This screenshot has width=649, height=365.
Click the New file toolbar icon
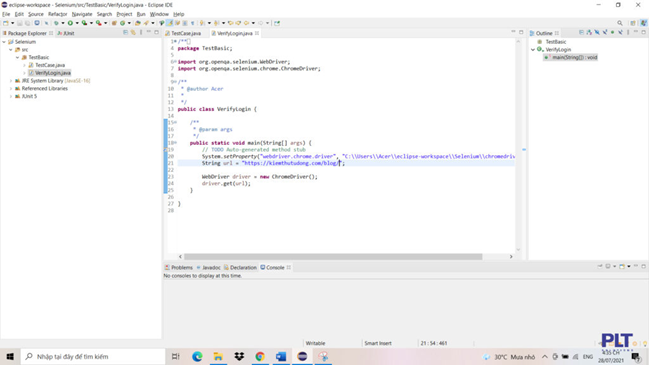point(5,23)
